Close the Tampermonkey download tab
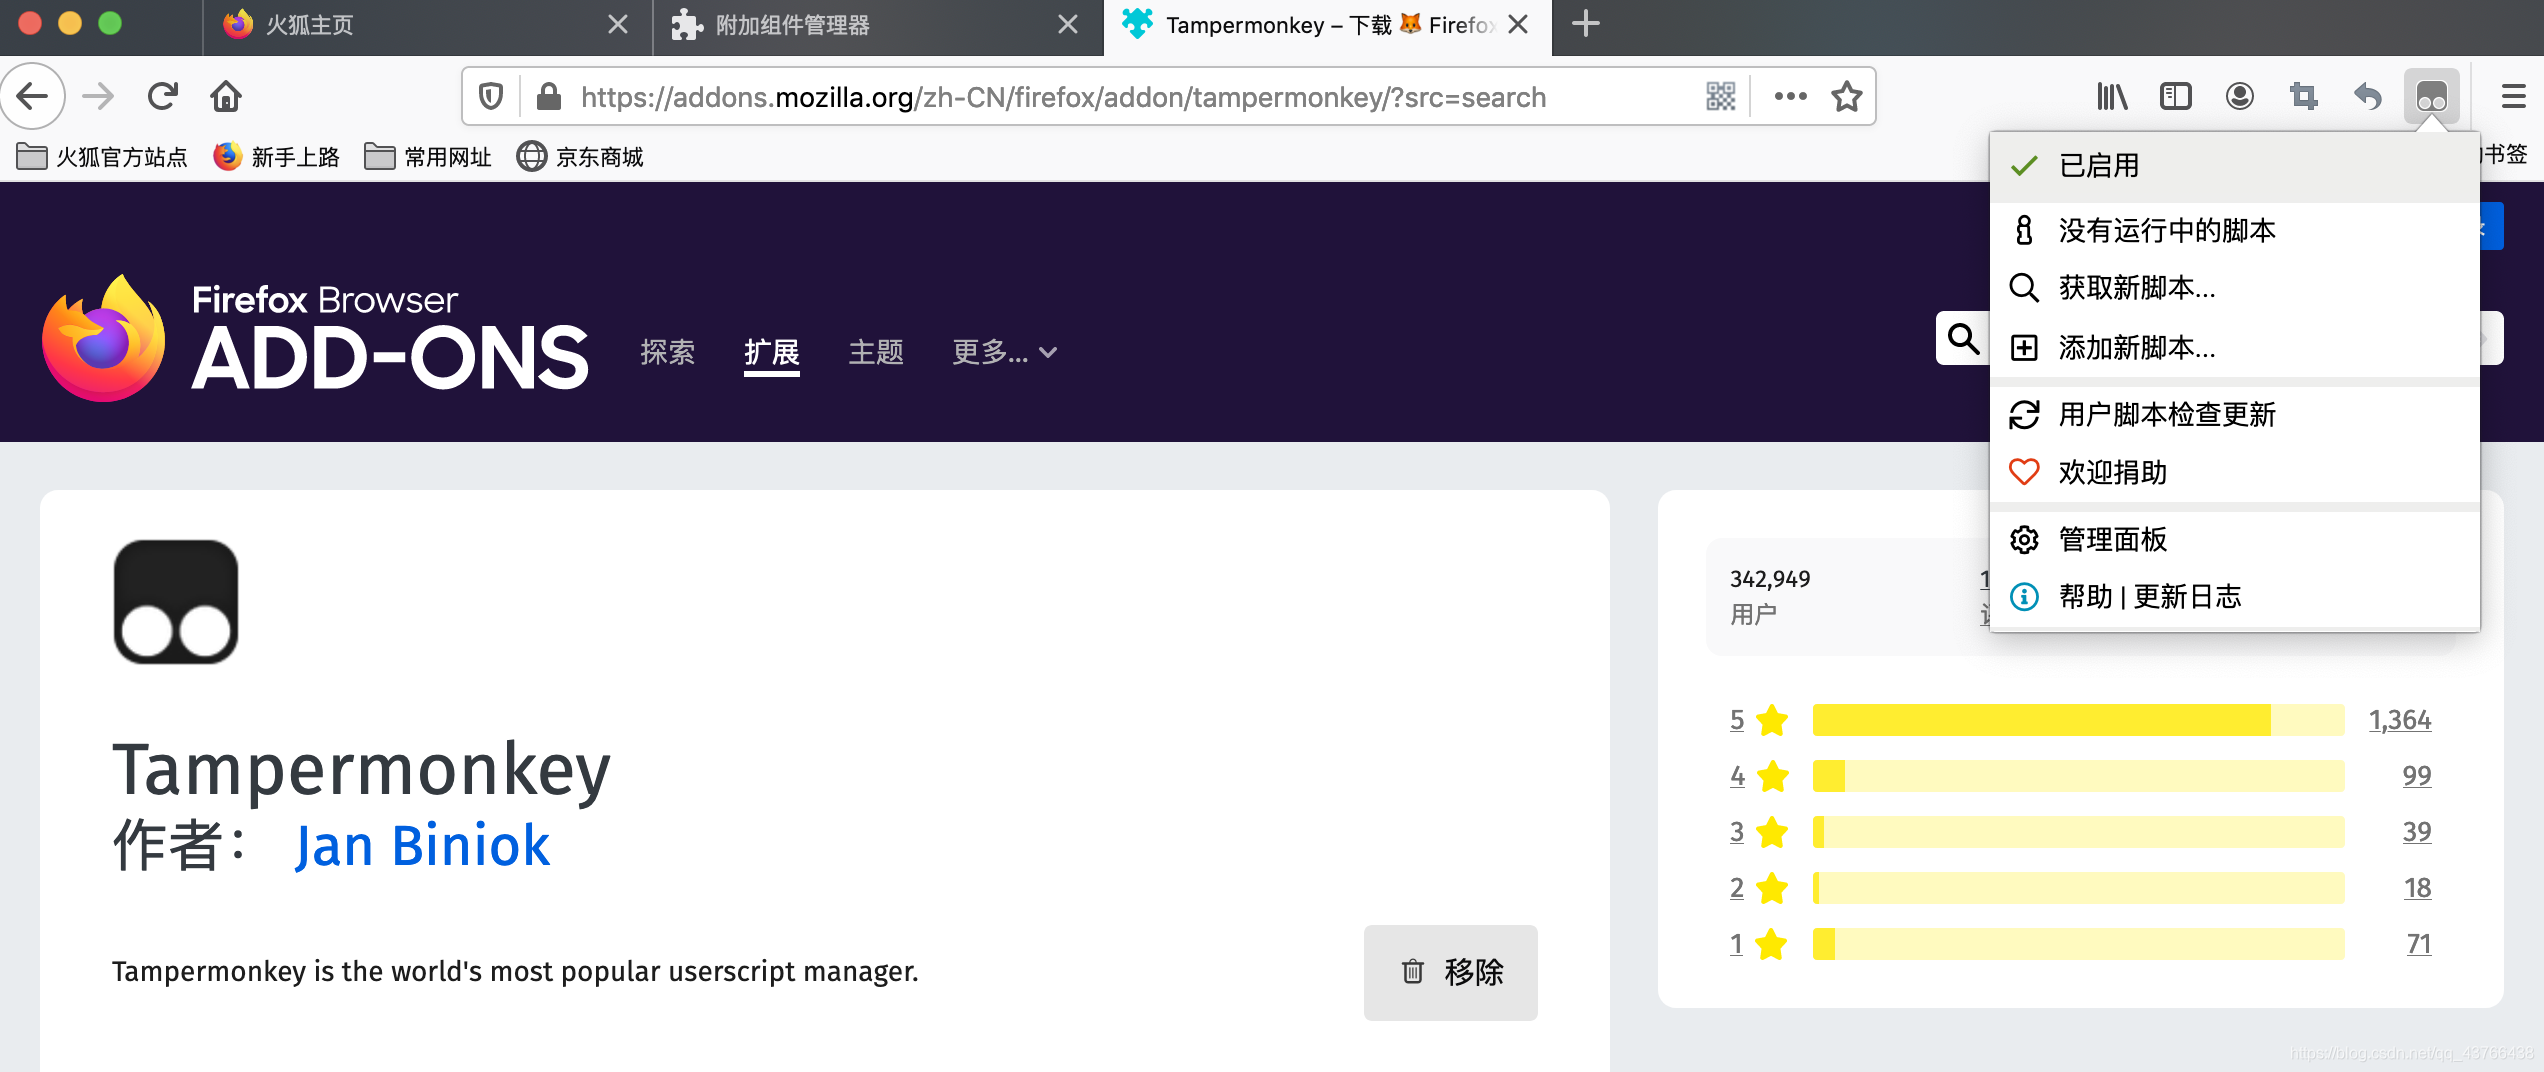 point(1518,24)
